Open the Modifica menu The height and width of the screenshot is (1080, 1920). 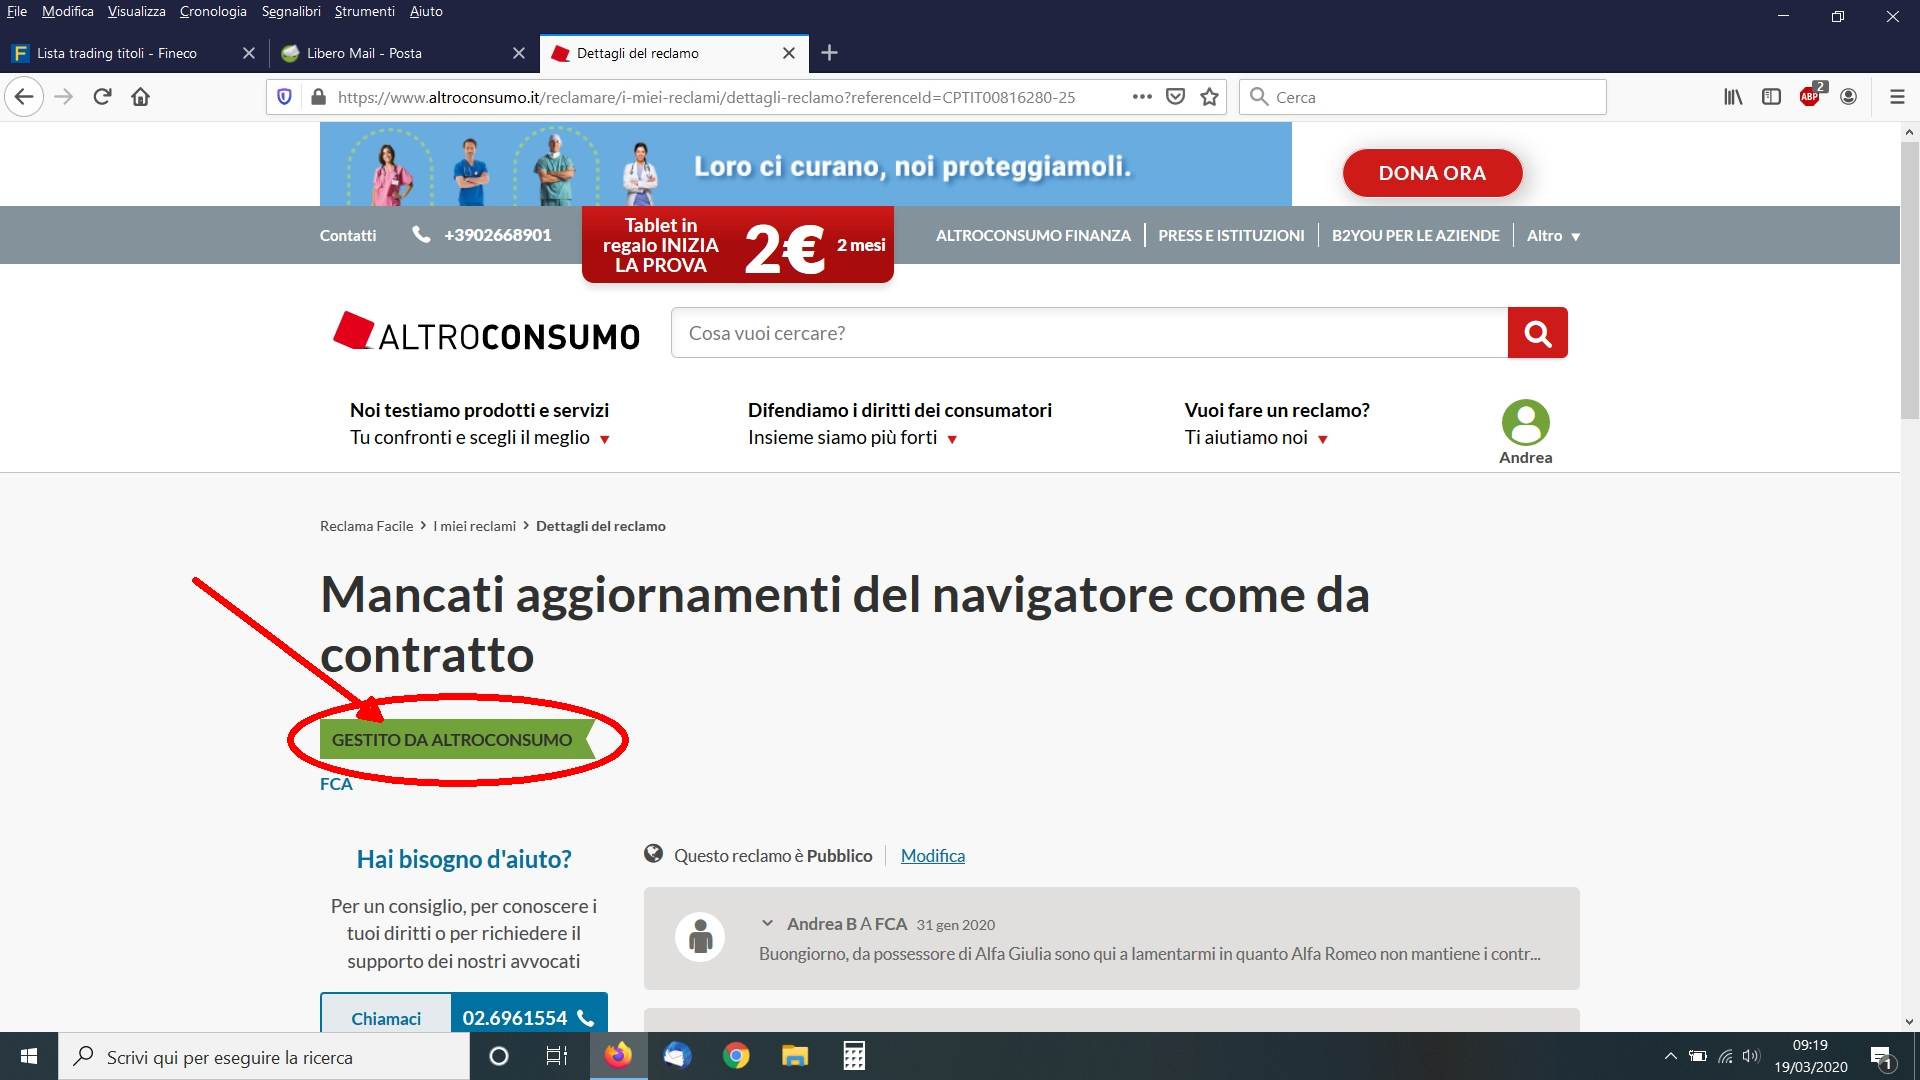coord(67,11)
